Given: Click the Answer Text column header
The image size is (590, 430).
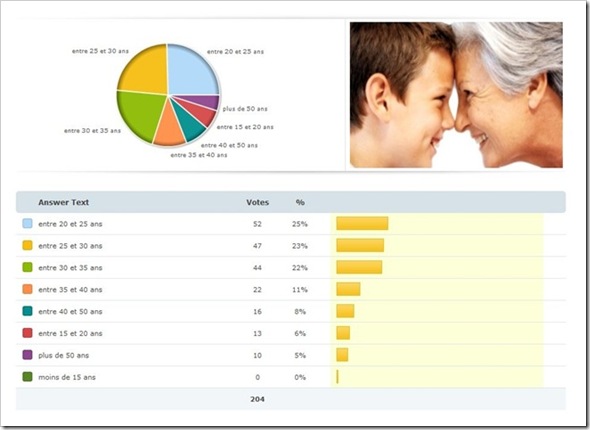Looking at the screenshot, I should (64, 202).
